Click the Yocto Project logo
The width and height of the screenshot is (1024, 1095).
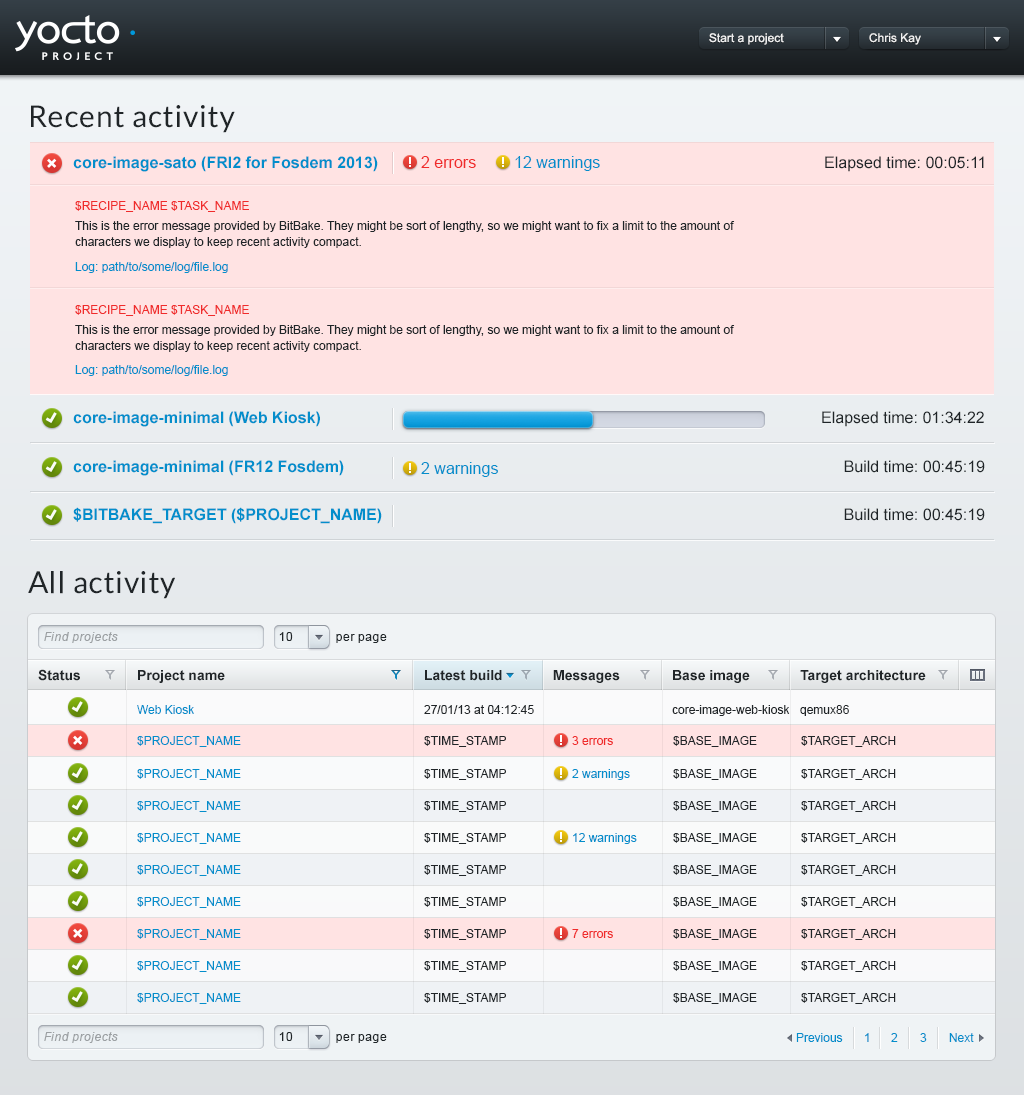75,38
